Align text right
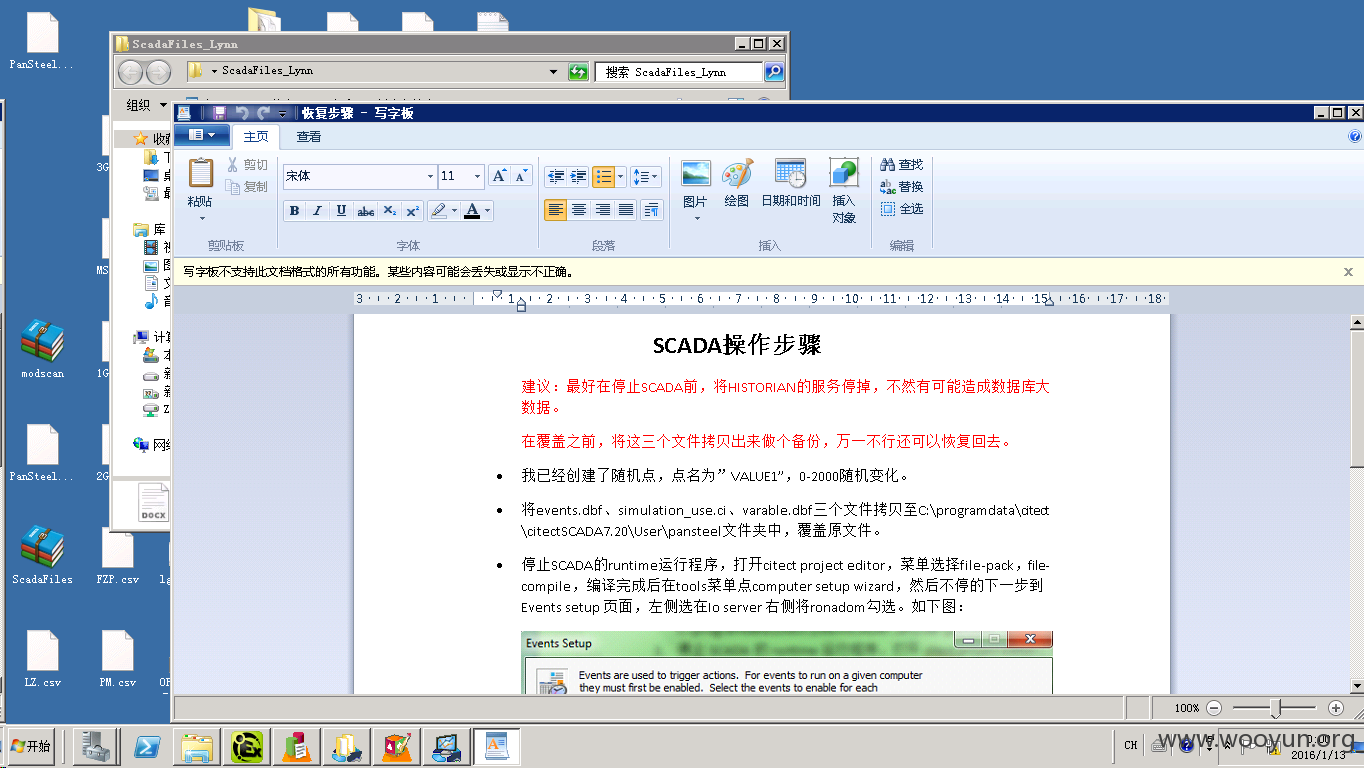Image resolution: width=1364 pixels, height=768 pixels. coord(603,210)
